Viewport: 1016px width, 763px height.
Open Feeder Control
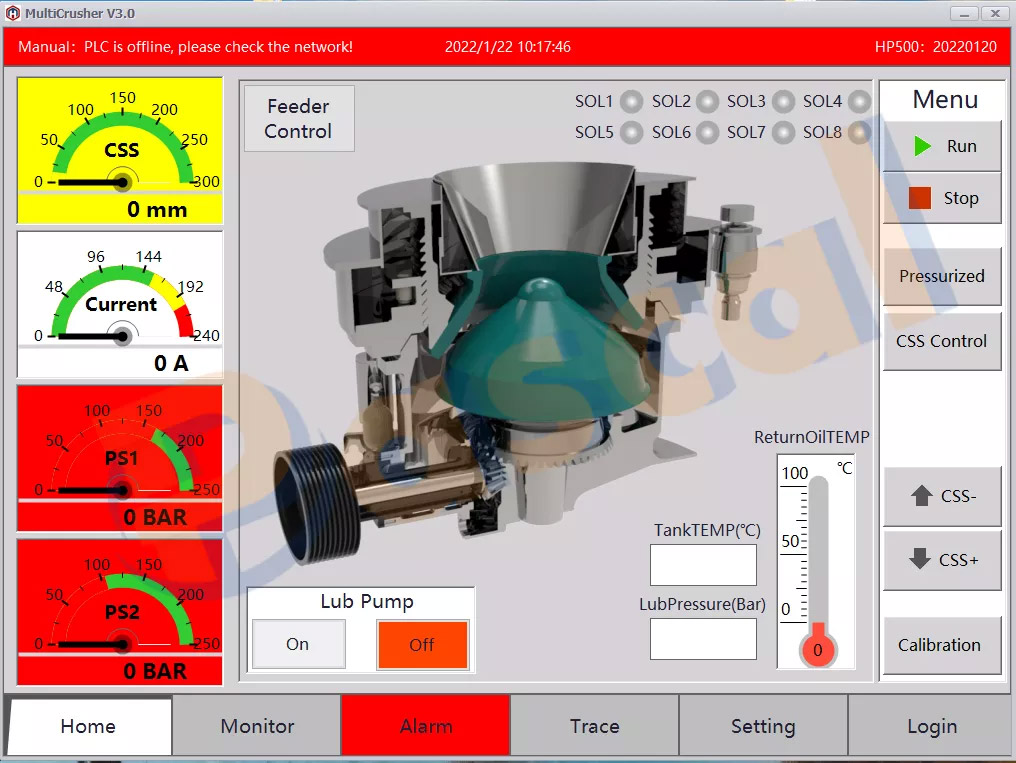click(x=299, y=119)
